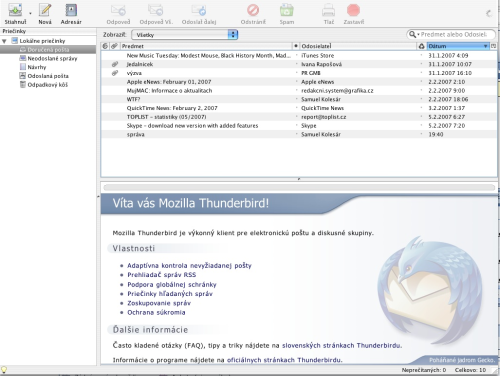Open the Návrhy drafts folder
The image size is (500, 376).
click(37, 67)
